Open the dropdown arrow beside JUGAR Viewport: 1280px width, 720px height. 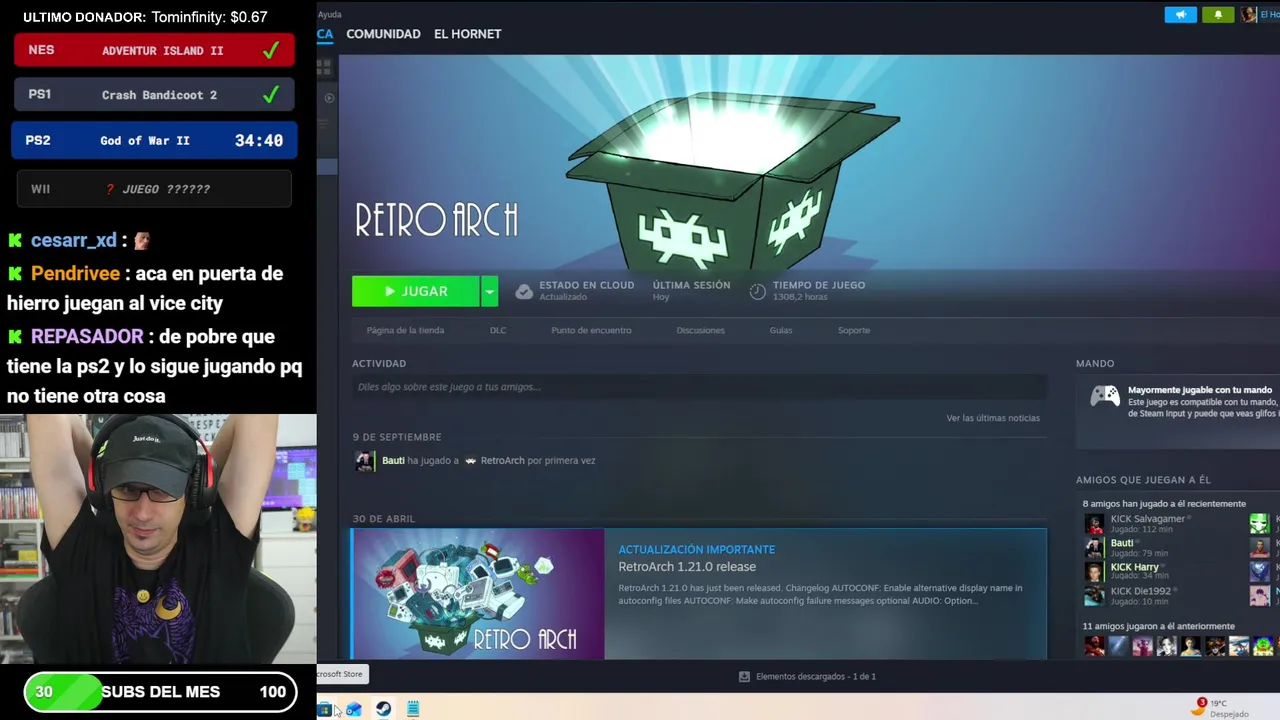(489, 291)
